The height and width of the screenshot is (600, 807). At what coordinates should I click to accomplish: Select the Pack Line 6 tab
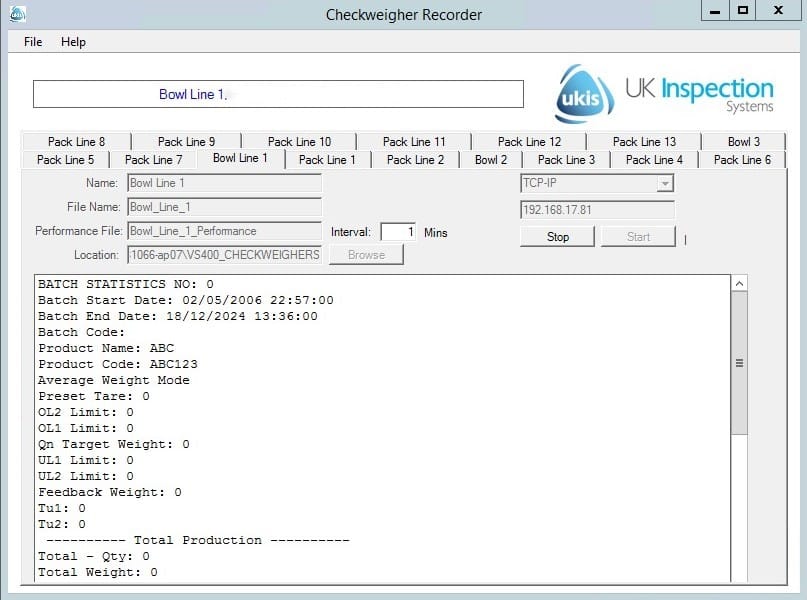[742, 160]
